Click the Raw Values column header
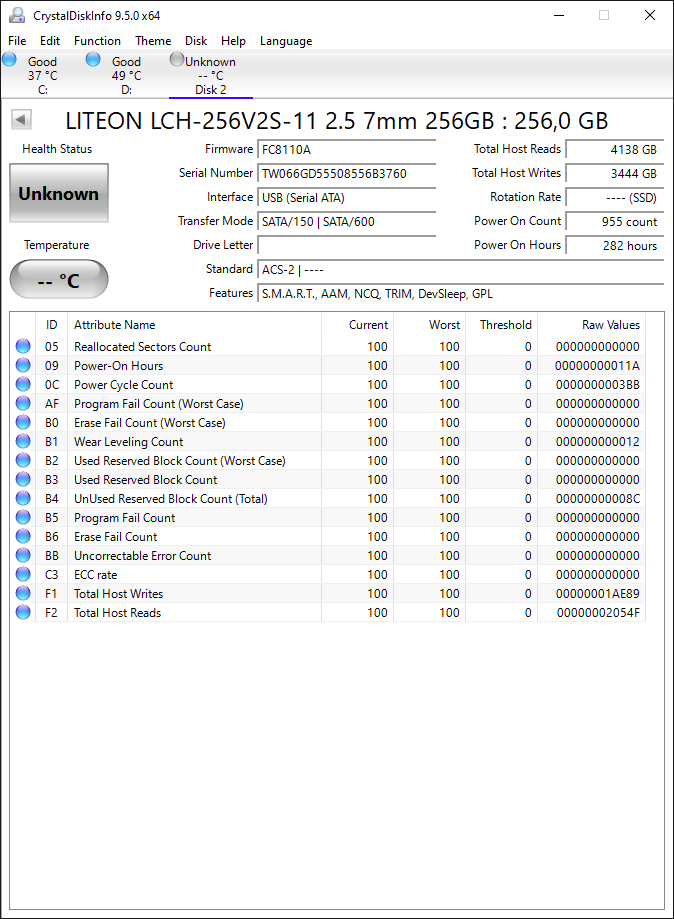 pyautogui.click(x=591, y=325)
